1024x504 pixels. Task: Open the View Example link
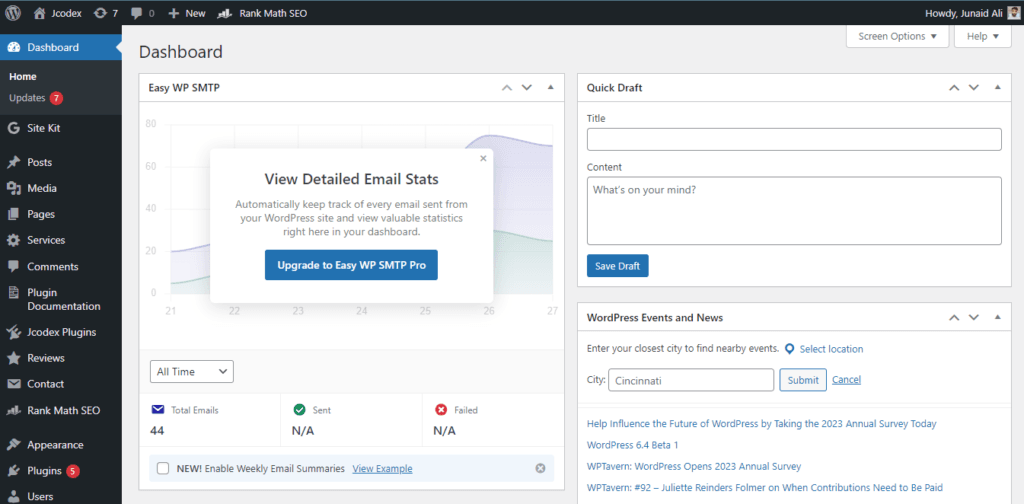pos(382,468)
